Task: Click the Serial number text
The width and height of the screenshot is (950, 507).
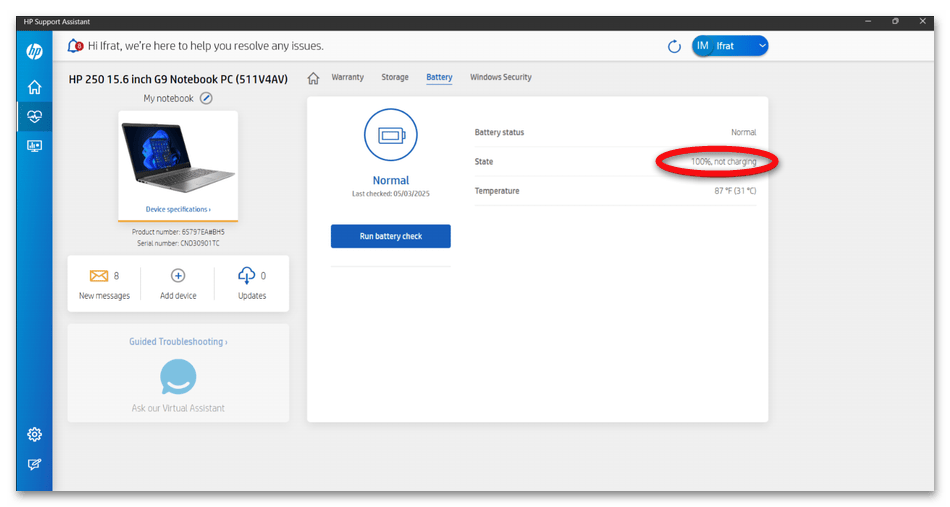Action: coord(178,244)
